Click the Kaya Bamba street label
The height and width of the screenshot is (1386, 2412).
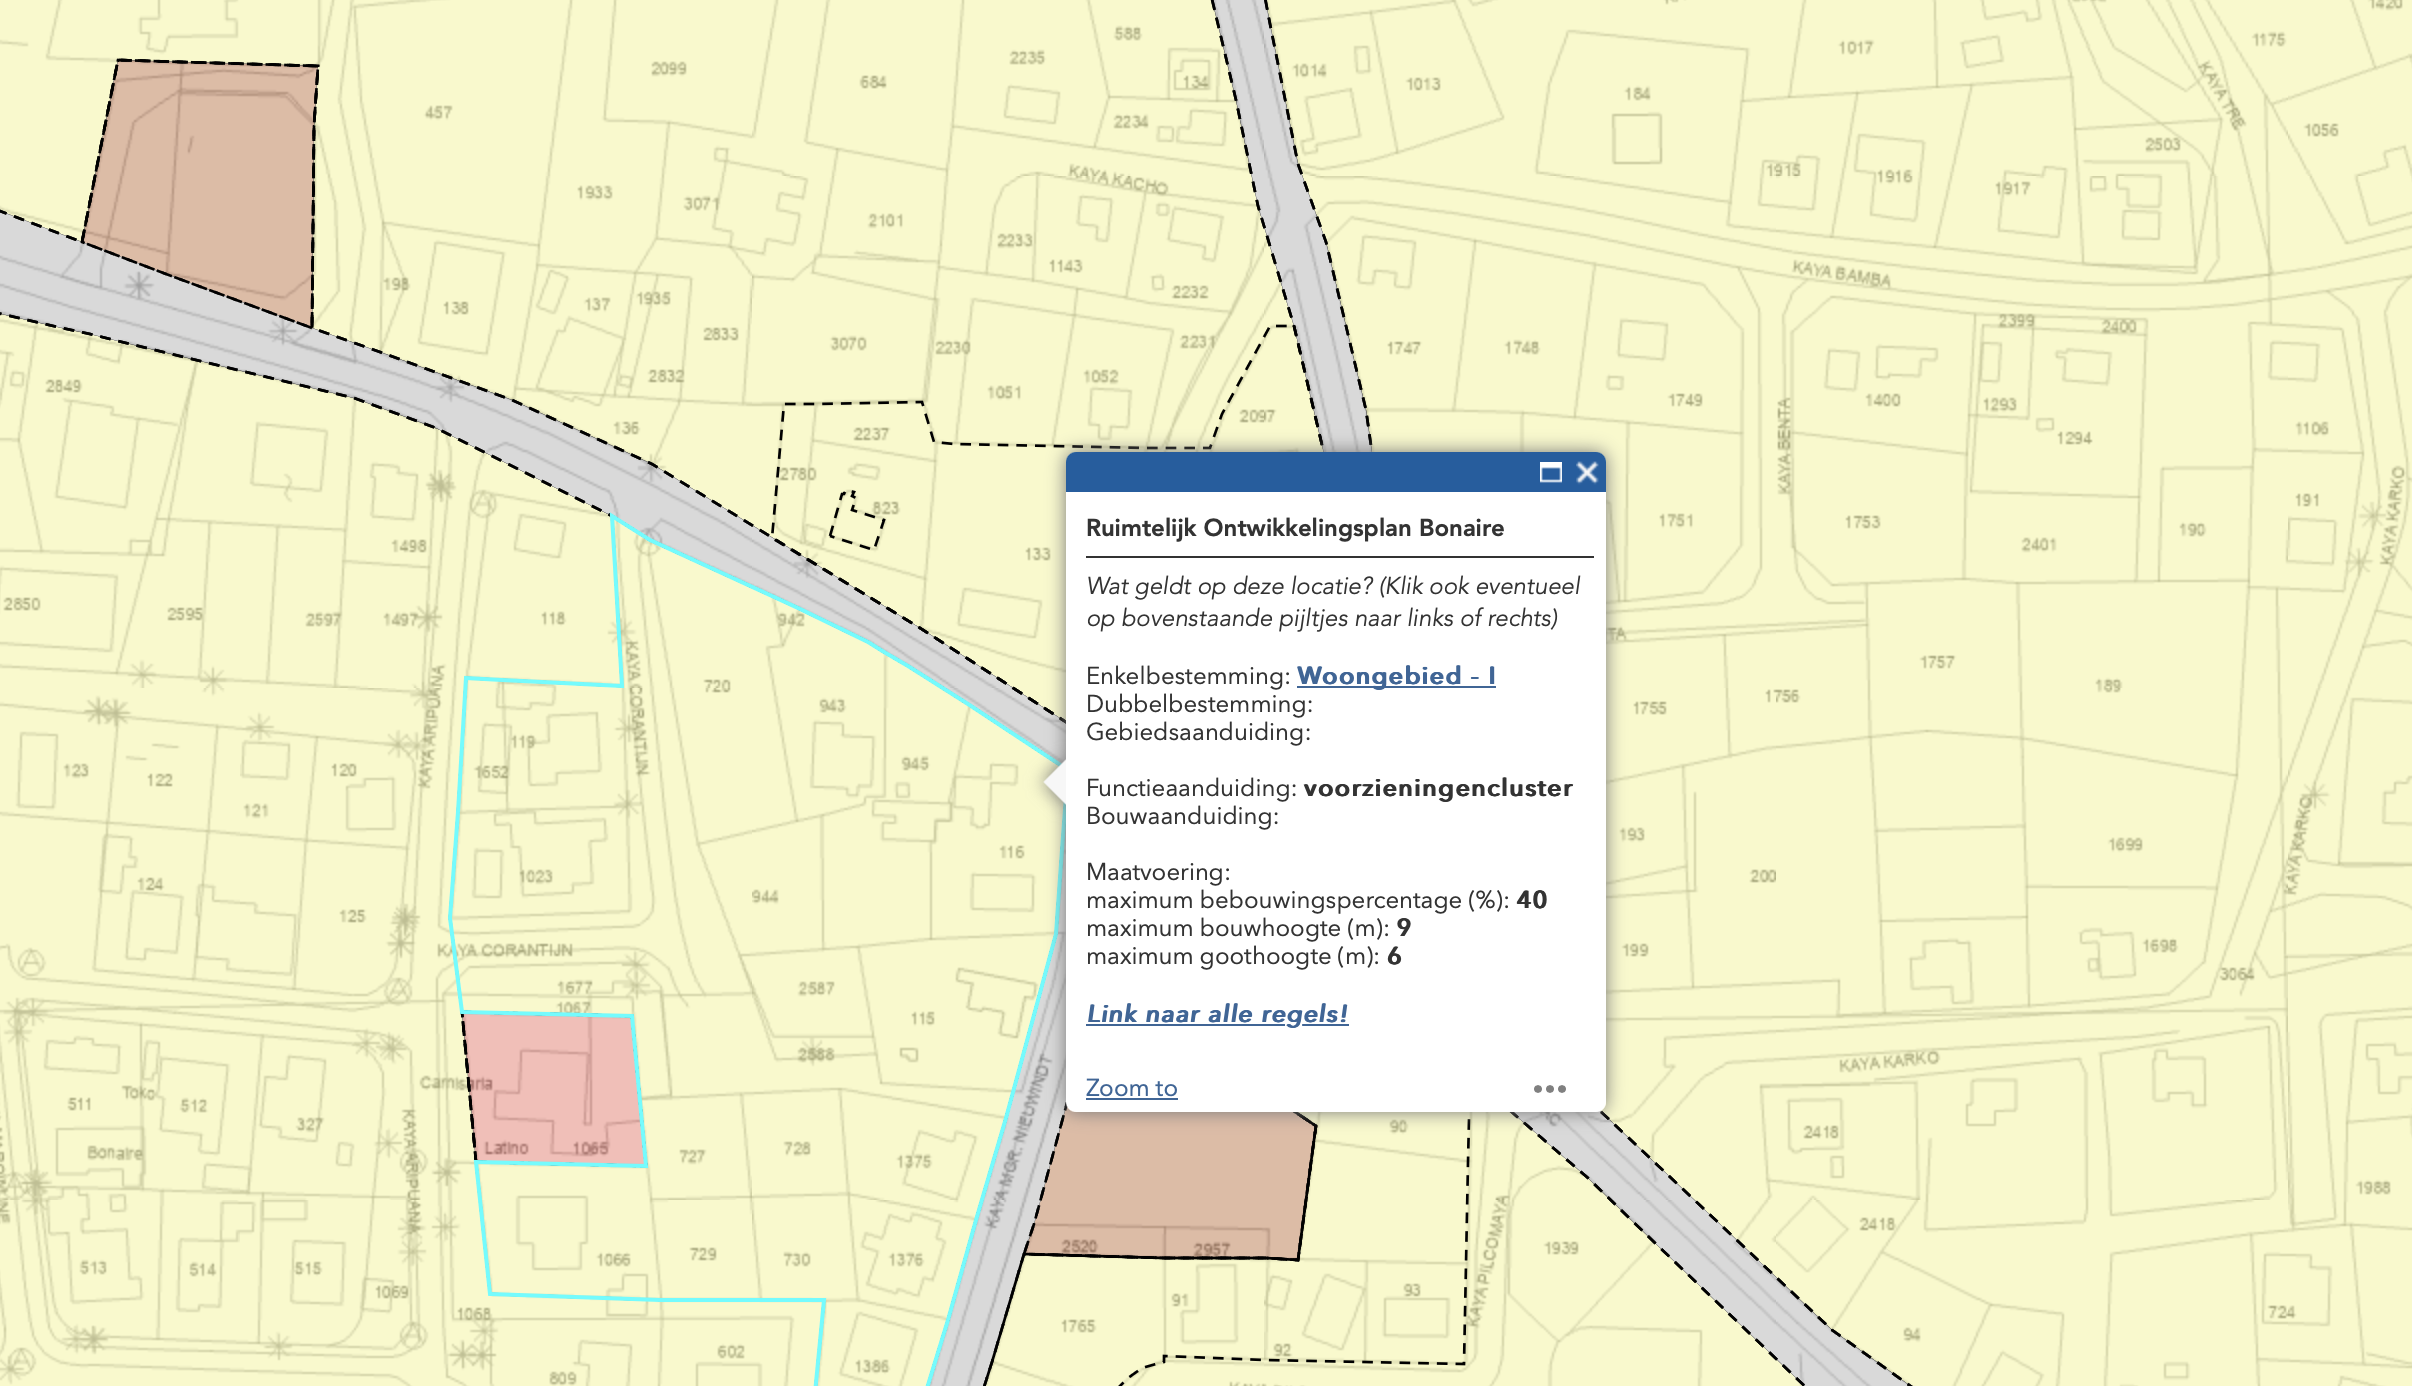pos(1841,273)
